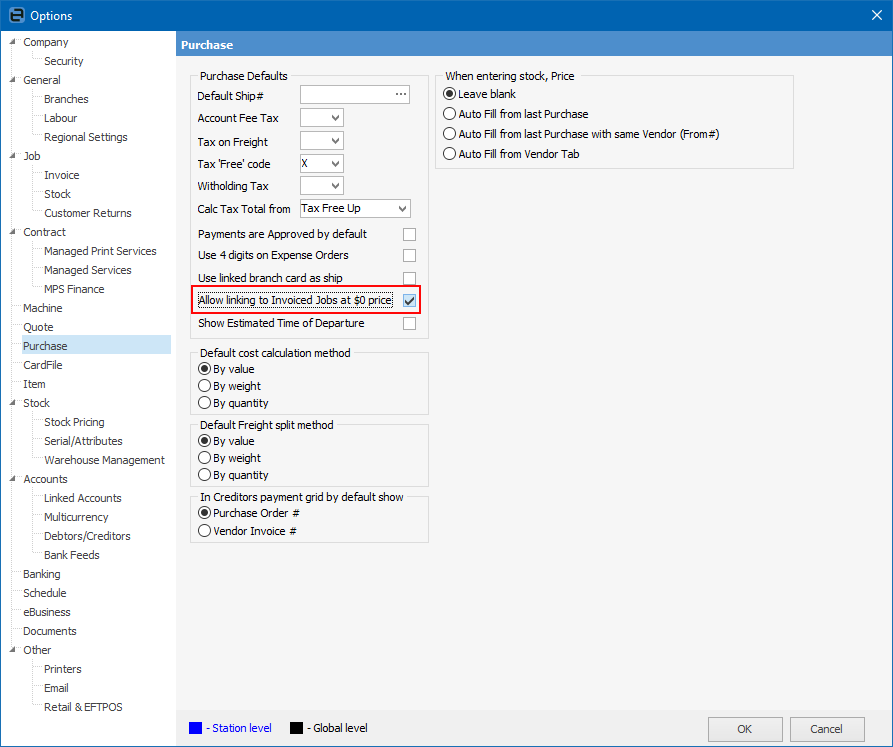Viewport: 893px width, 747px height.
Task: Open the Calc Tax Total from dropdown
Action: tap(401, 209)
